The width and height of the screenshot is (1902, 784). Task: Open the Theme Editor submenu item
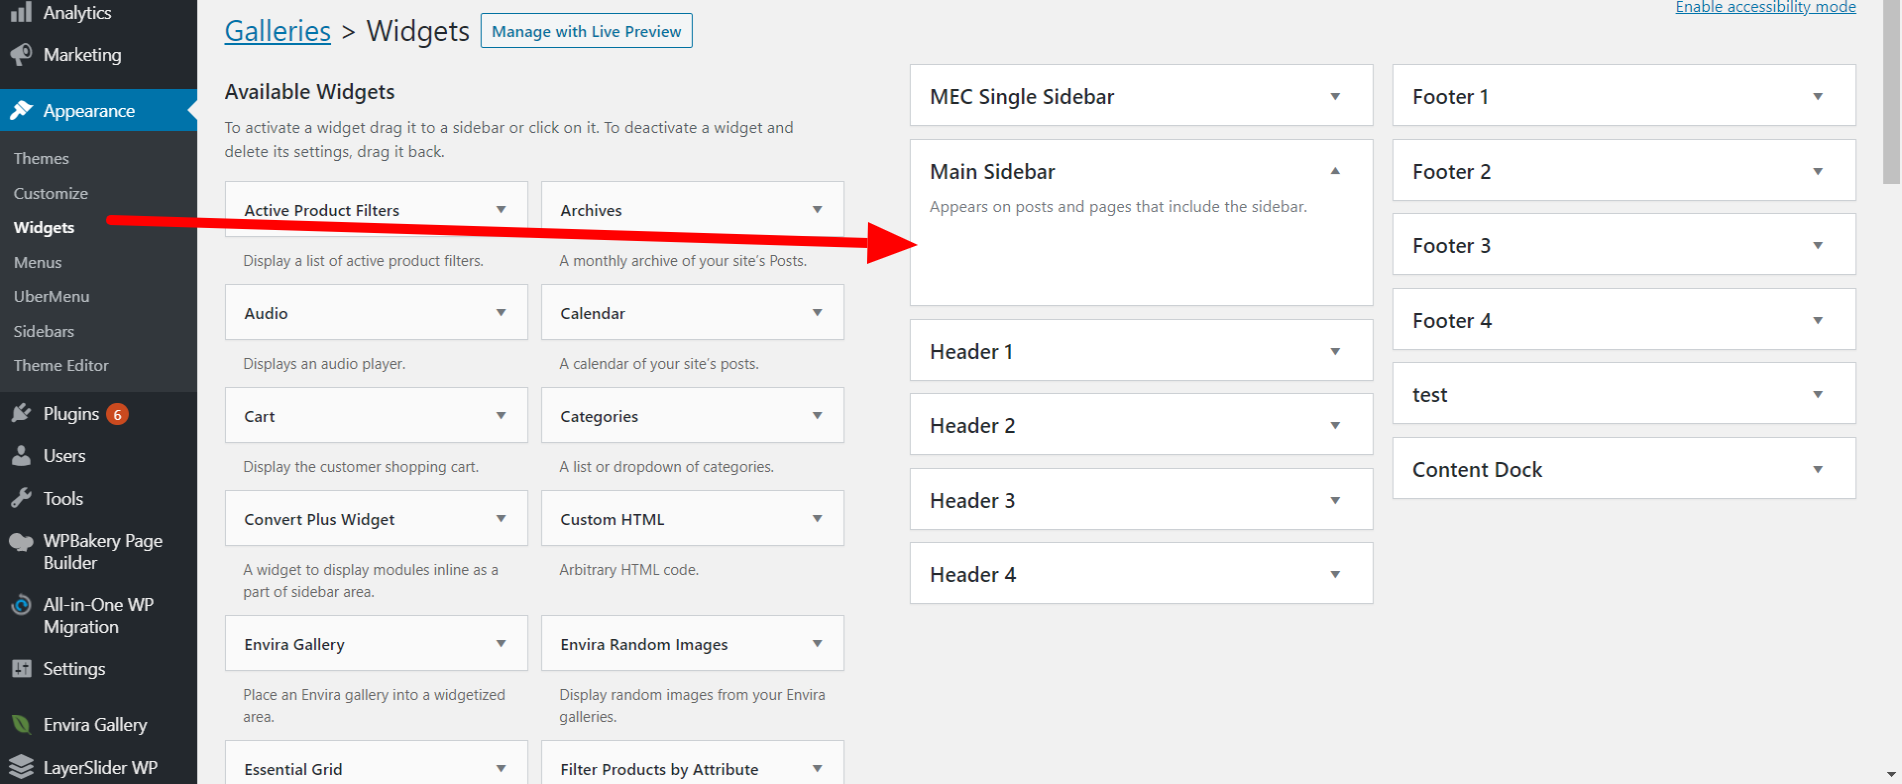[61, 365]
